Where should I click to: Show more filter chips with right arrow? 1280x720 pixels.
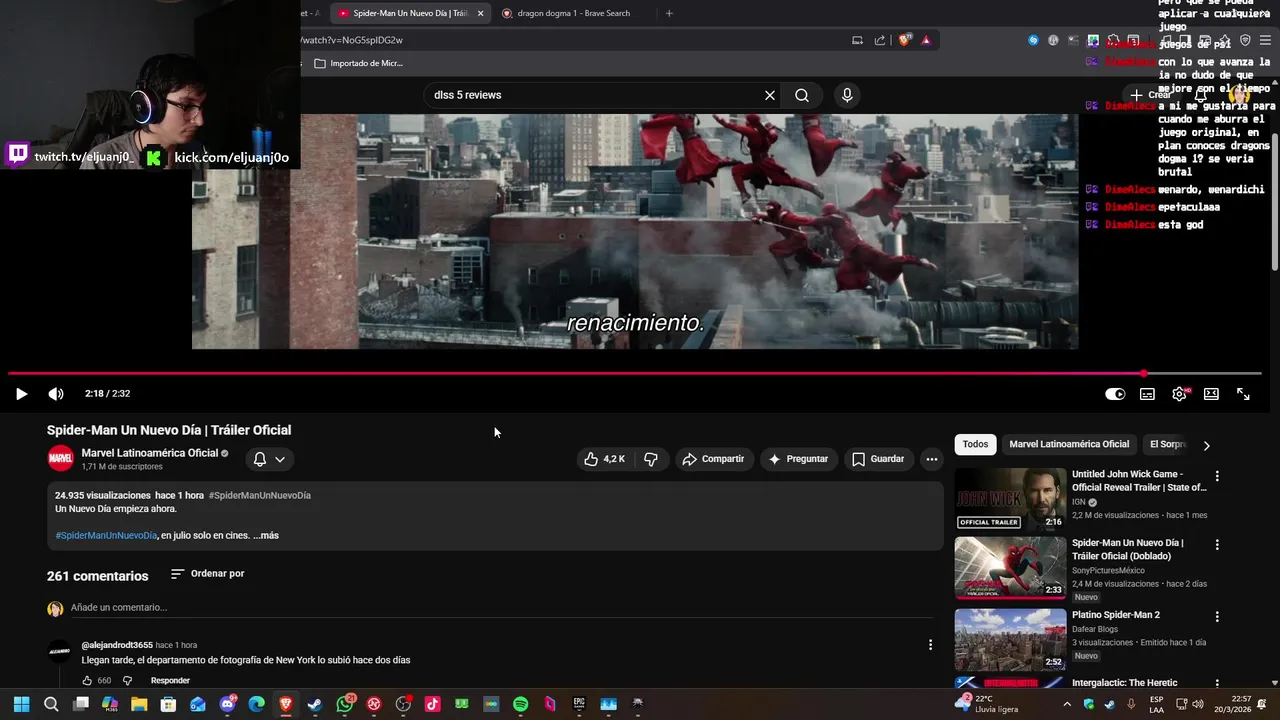(1206, 445)
